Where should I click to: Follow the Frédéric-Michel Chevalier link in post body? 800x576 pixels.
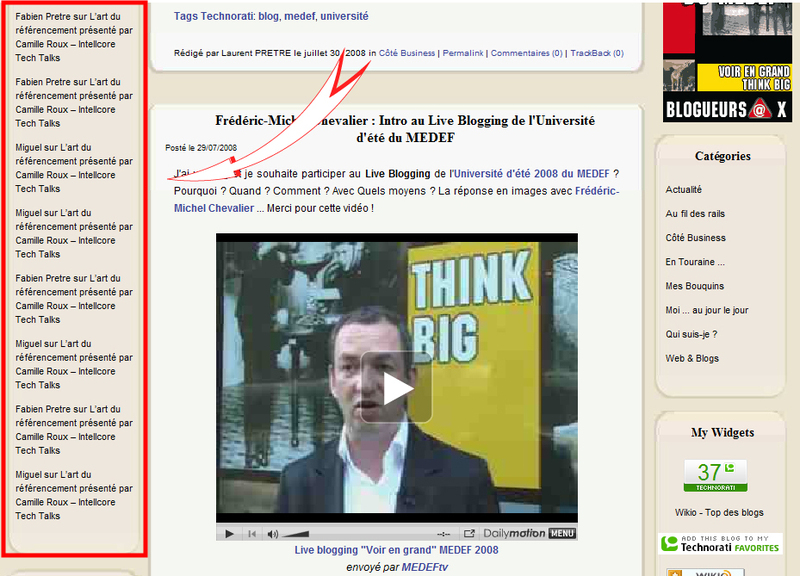396,199
